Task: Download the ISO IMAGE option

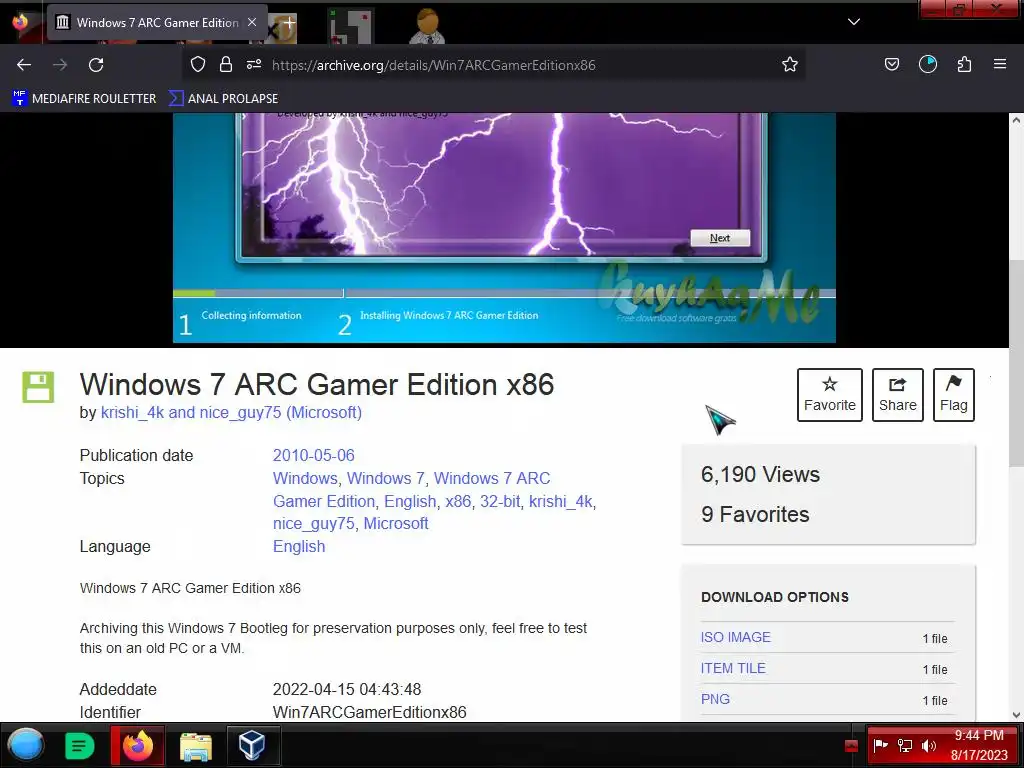Action: tap(735, 637)
